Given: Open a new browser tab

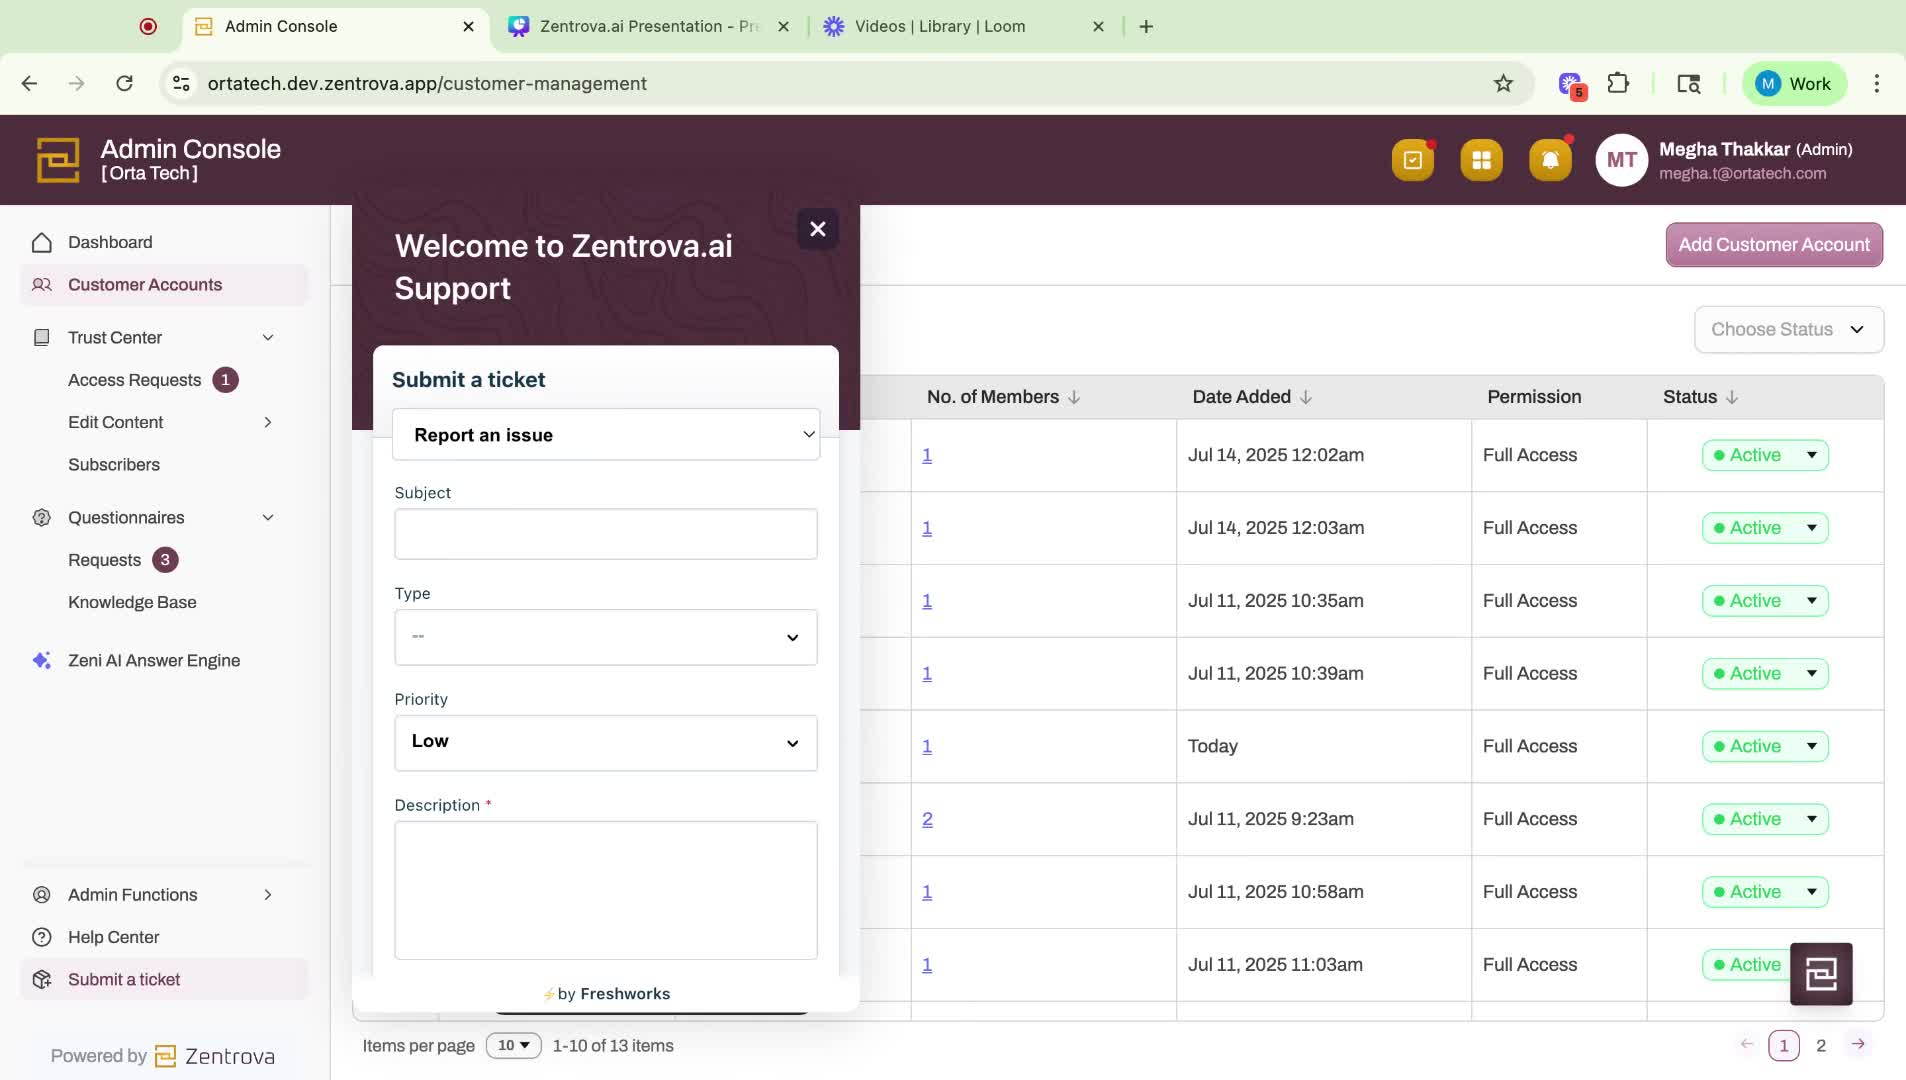Looking at the screenshot, I should pyautogui.click(x=1146, y=27).
